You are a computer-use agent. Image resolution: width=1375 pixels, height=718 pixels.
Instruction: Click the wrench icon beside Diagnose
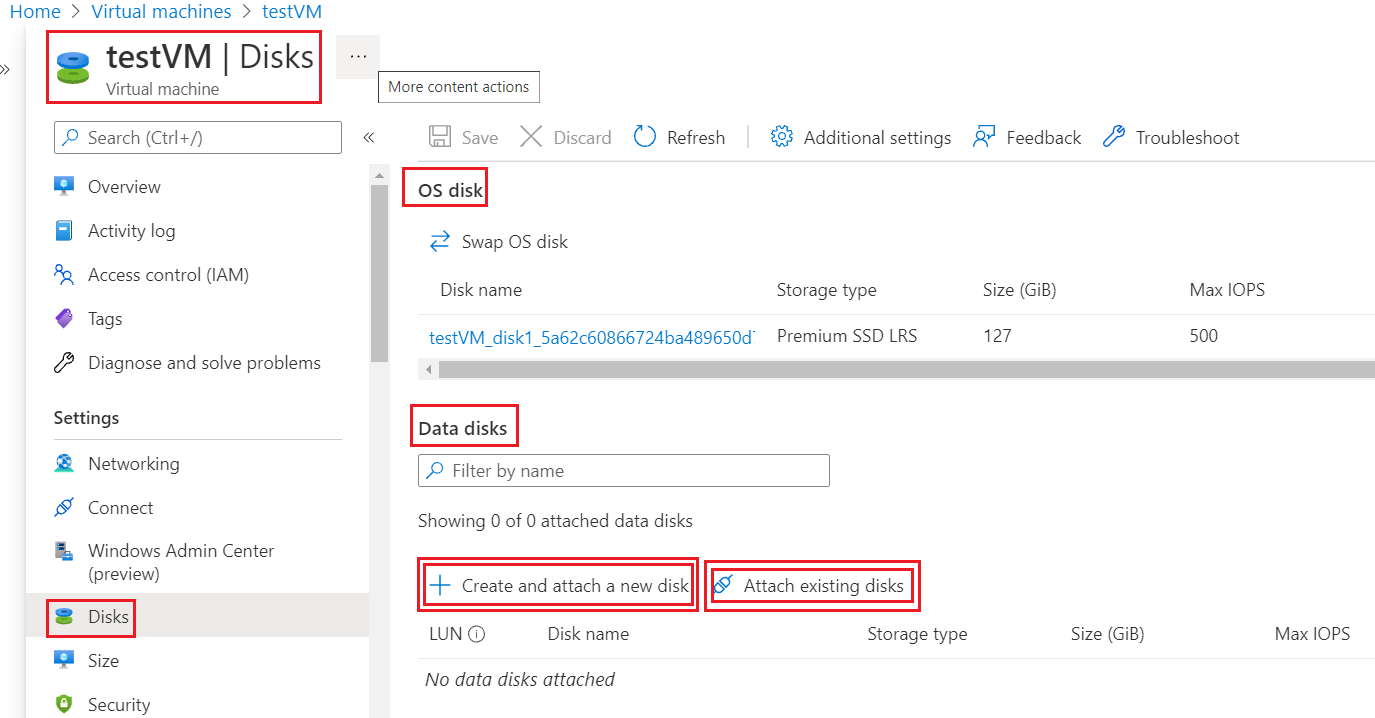click(64, 363)
